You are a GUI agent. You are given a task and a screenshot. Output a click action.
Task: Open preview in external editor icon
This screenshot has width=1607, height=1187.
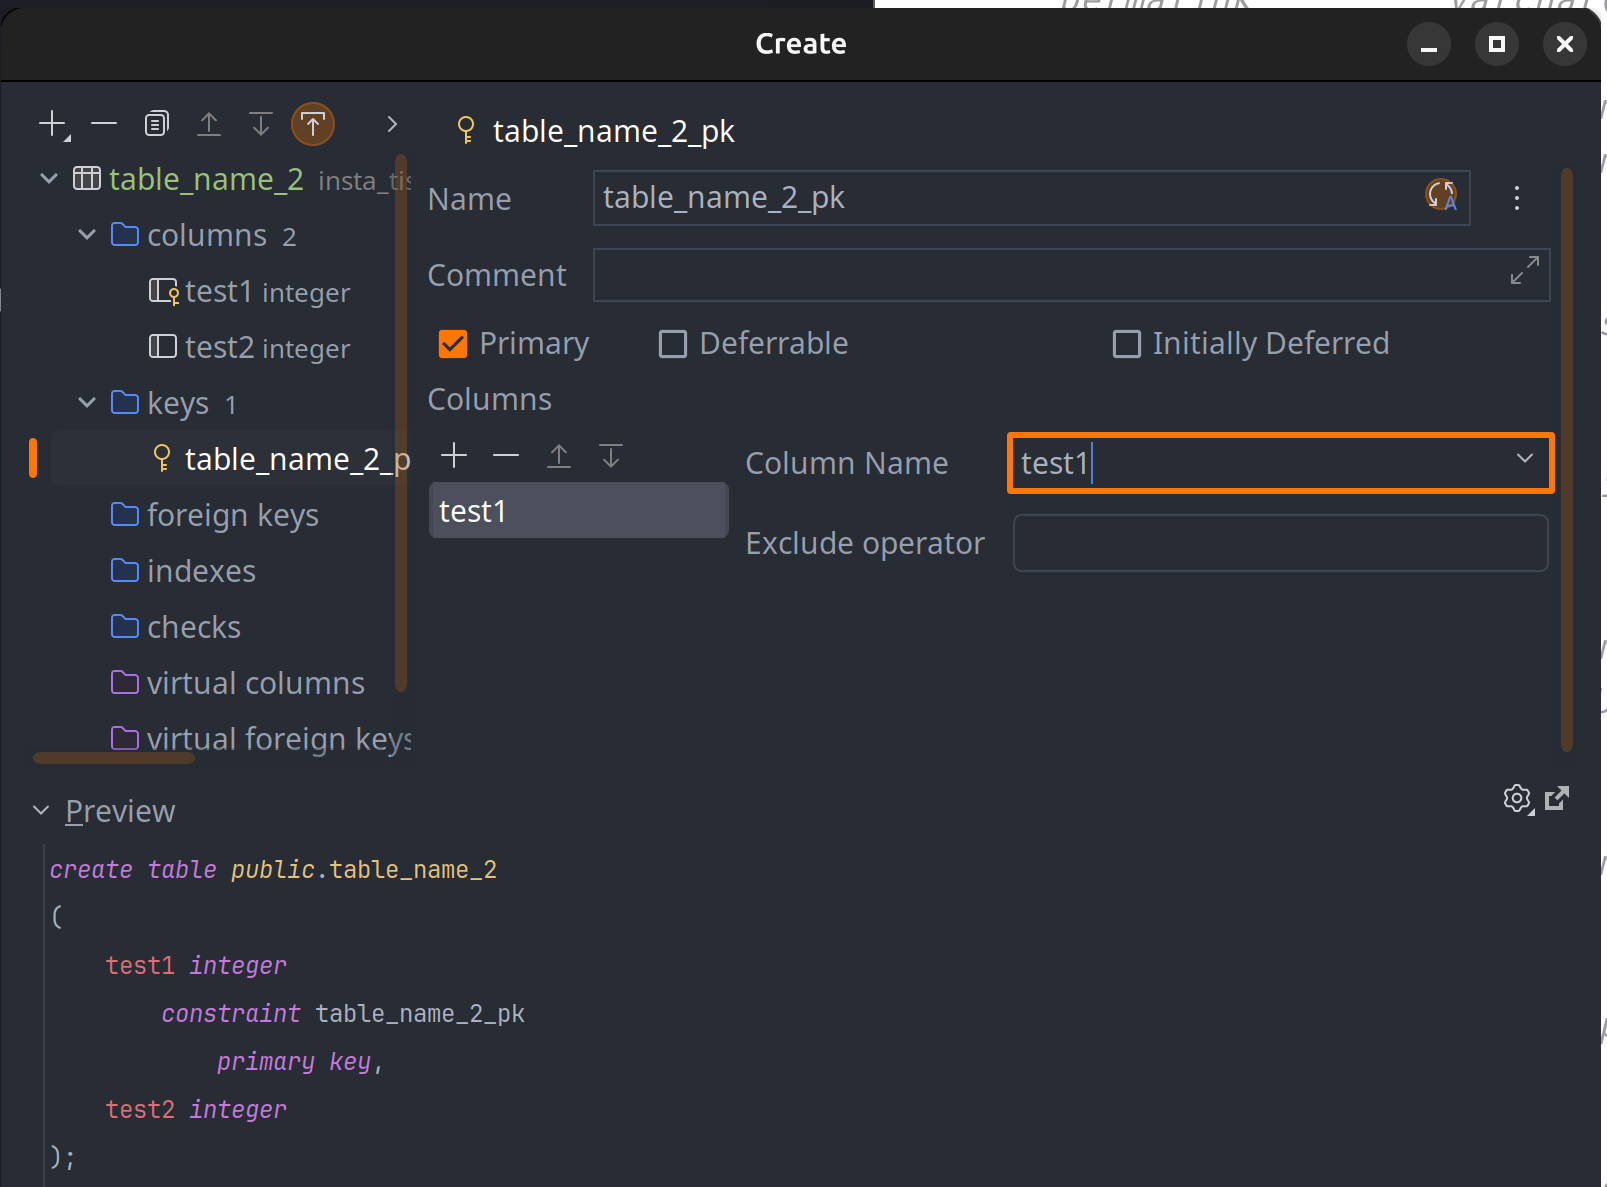click(x=1557, y=798)
